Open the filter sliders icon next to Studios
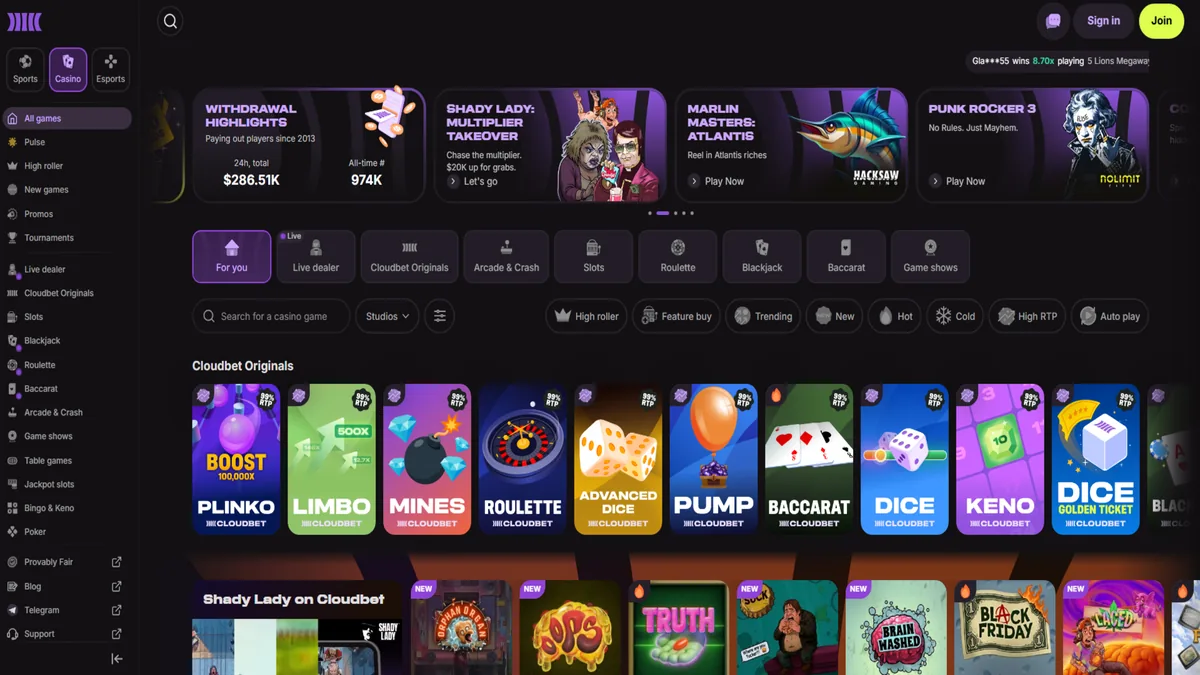Screen dimensions: 1200x675 pos(439,316)
